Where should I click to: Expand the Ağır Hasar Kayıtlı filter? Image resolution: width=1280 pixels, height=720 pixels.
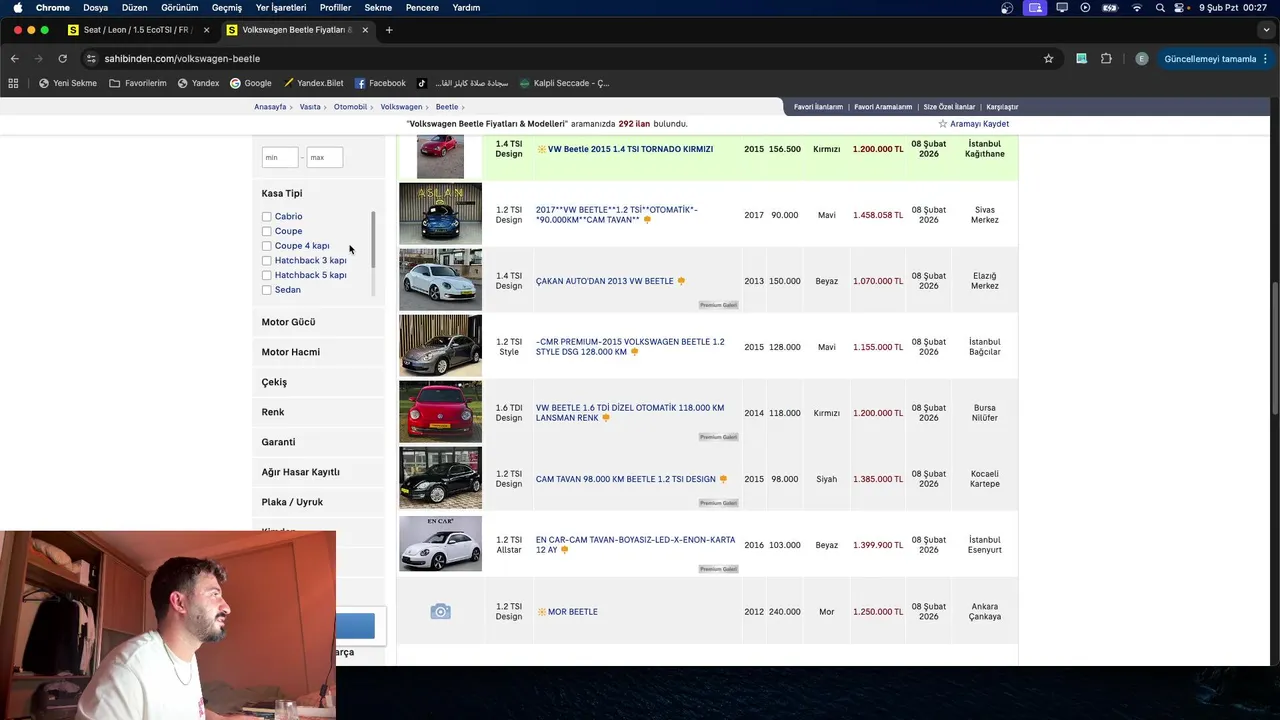coord(301,472)
